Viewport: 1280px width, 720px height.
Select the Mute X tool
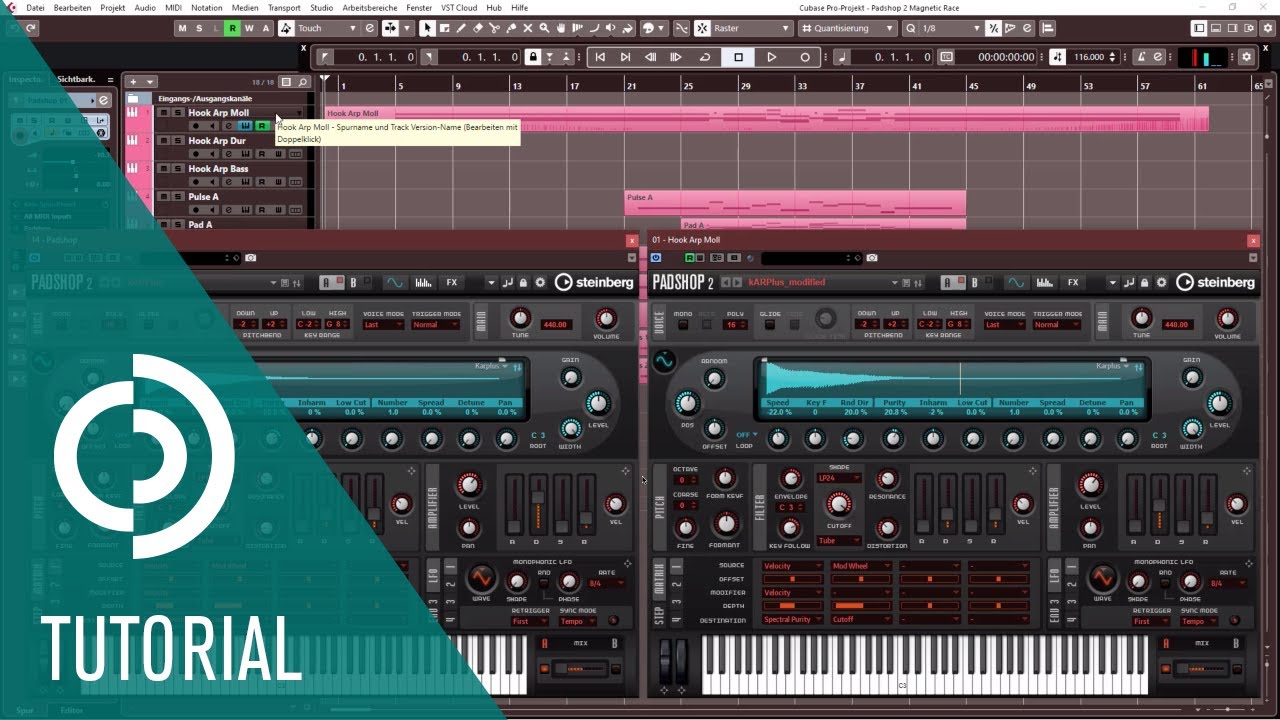coord(528,28)
